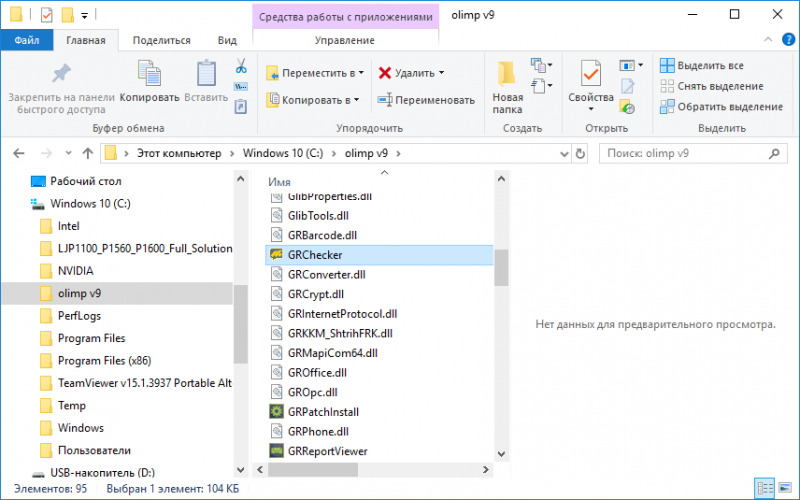800x500 pixels.
Task: Click the Back arrow navigation icon
Action: coord(19,153)
